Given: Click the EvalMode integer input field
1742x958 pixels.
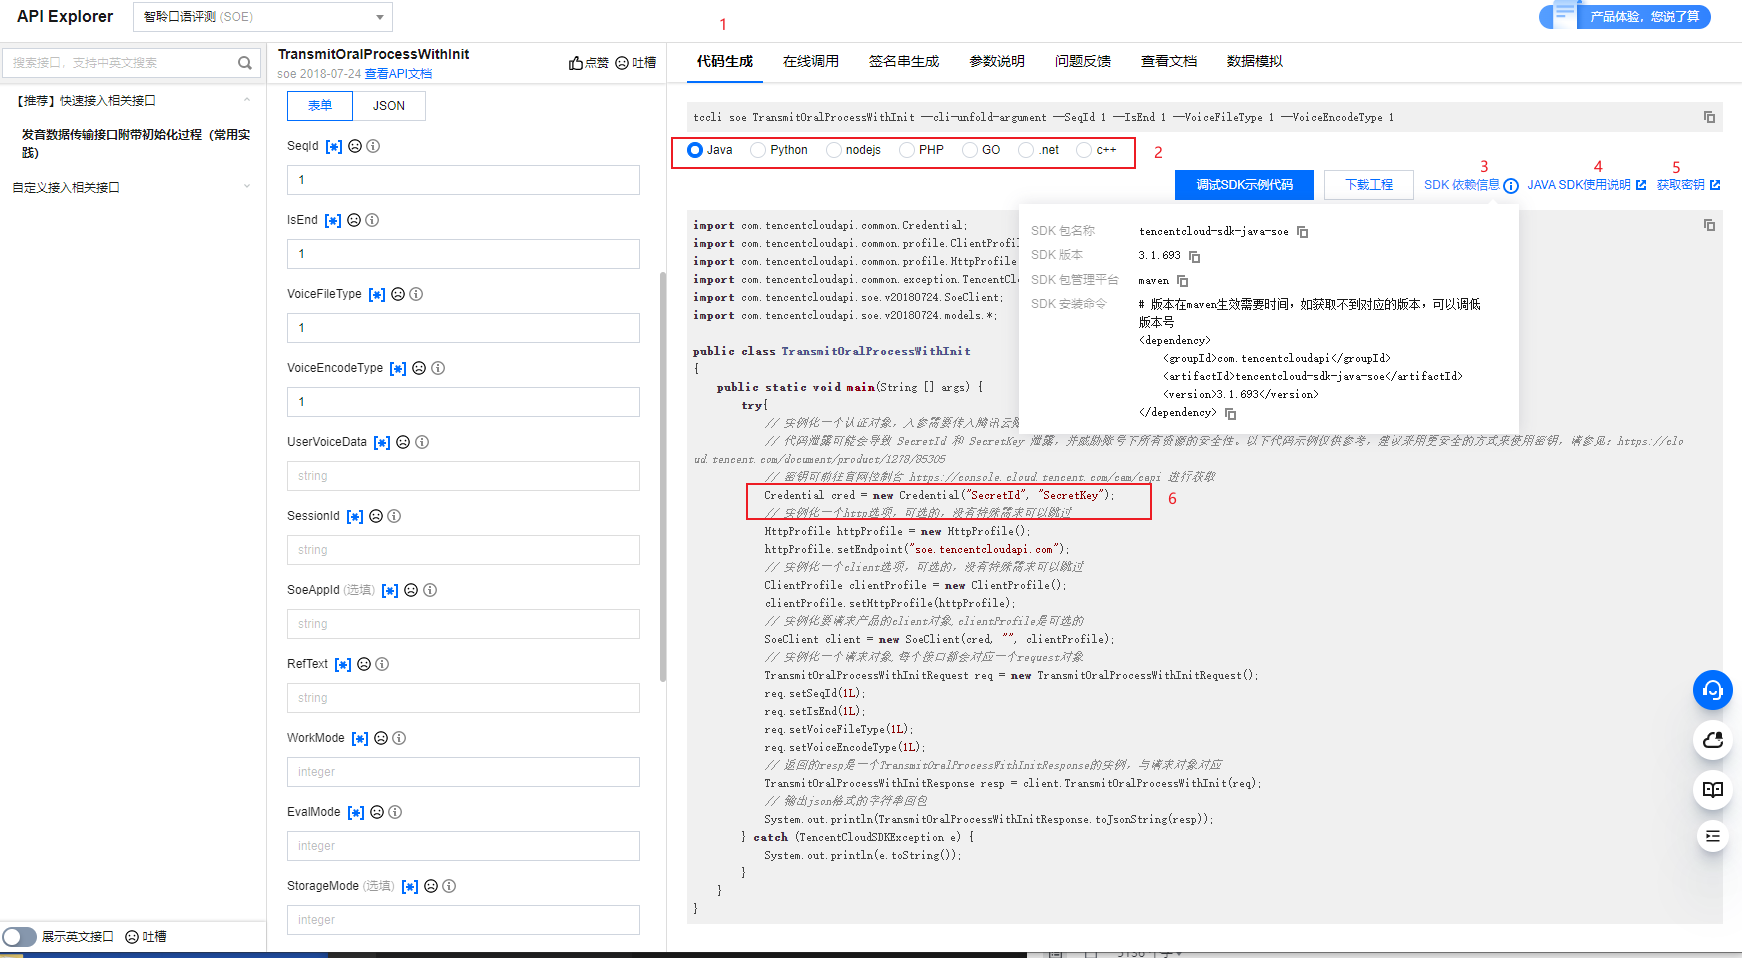Looking at the screenshot, I should pos(463,846).
